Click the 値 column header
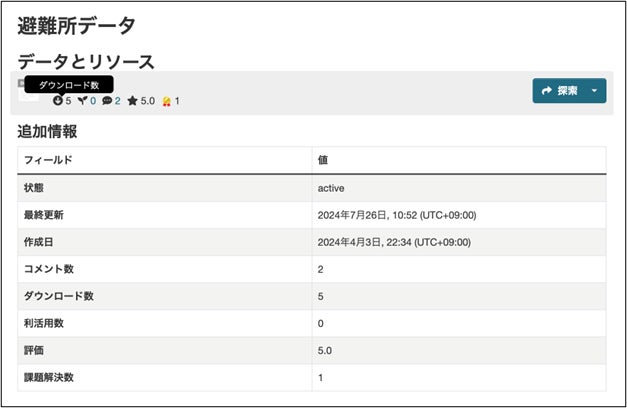This screenshot has width=627, height=408. click(x=323, y=160)
